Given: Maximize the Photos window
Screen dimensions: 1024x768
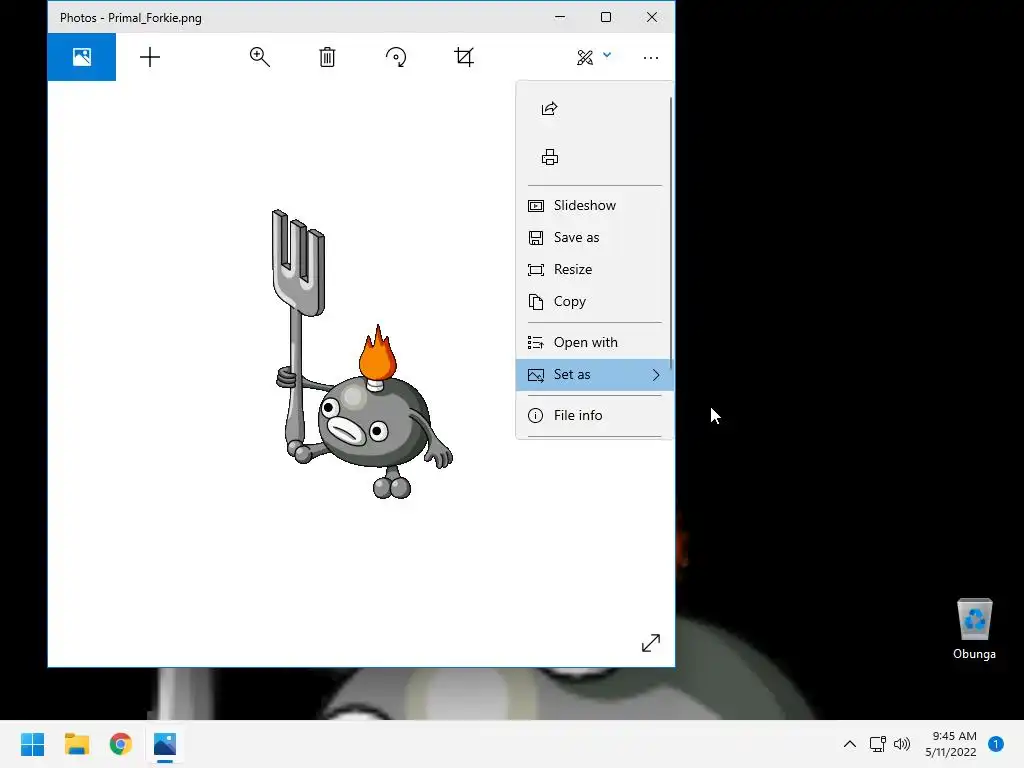Looking at the screenshot, I should (x=606, y=17).
